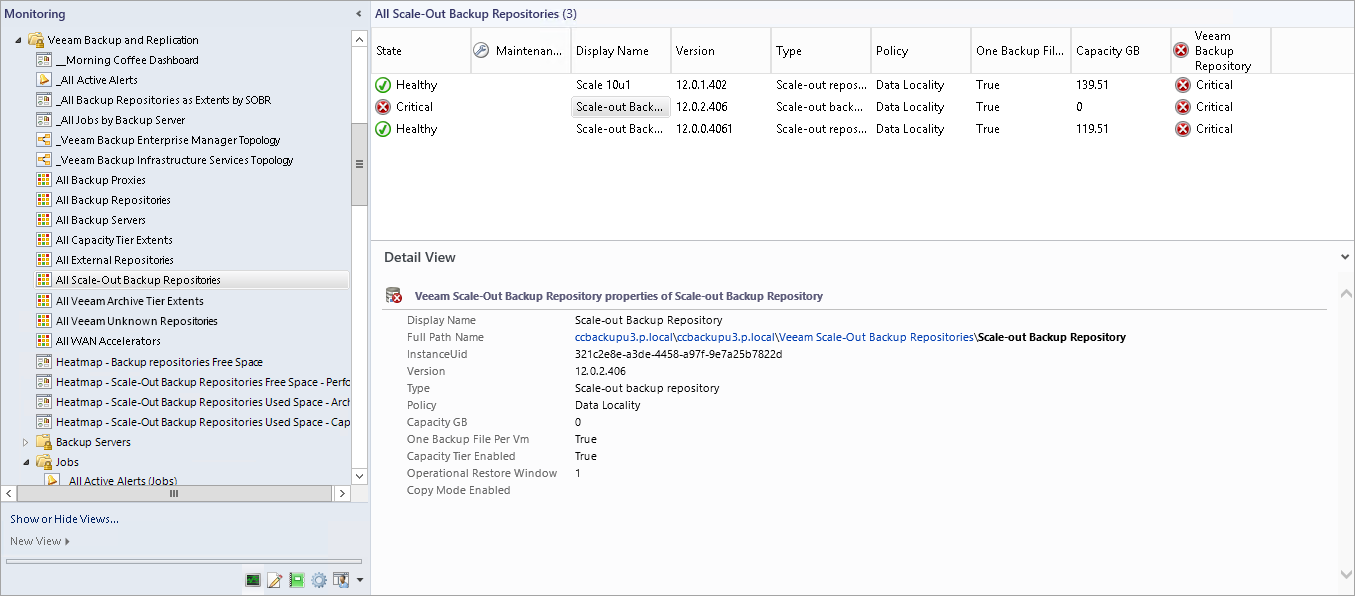Screen dimensions: 1355x596
Task: Select the All Capacity Tier Extents view
Action: (x=114, y=240)
